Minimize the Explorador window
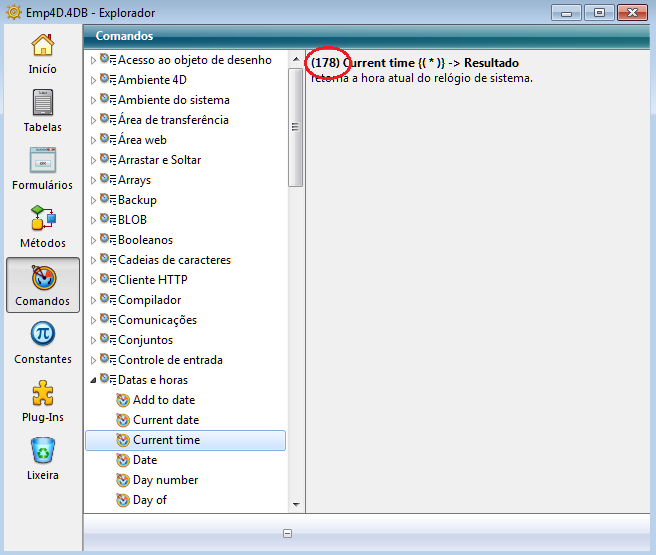This screenshot has height=555, width=656. coord(566,13)
